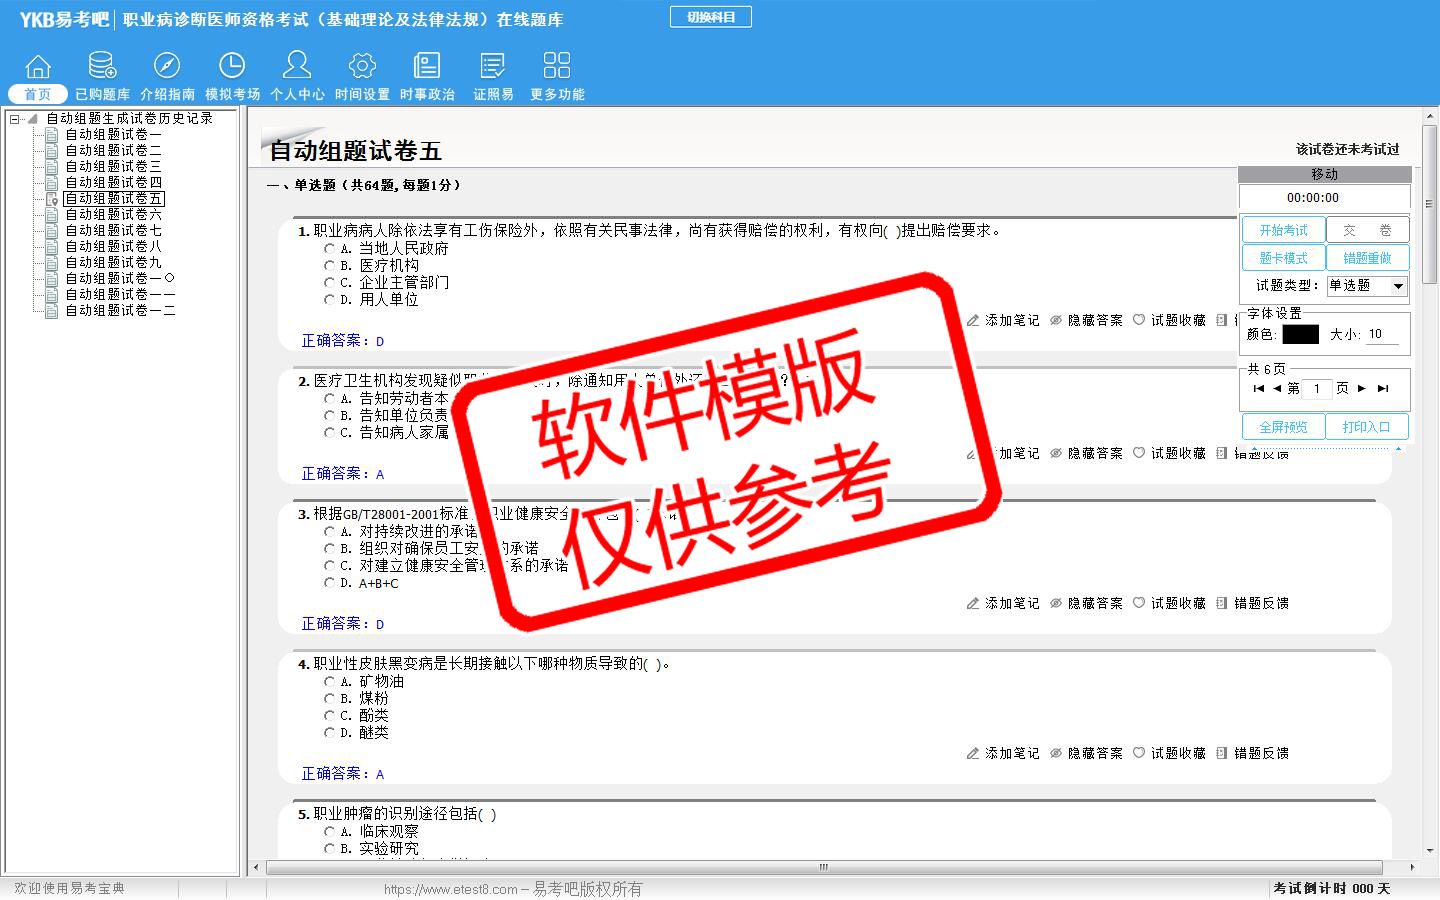Screen dimensions: 1440x900
Task: Open the 模拟考场 mock exam clock icon
Action: point(232,66)
